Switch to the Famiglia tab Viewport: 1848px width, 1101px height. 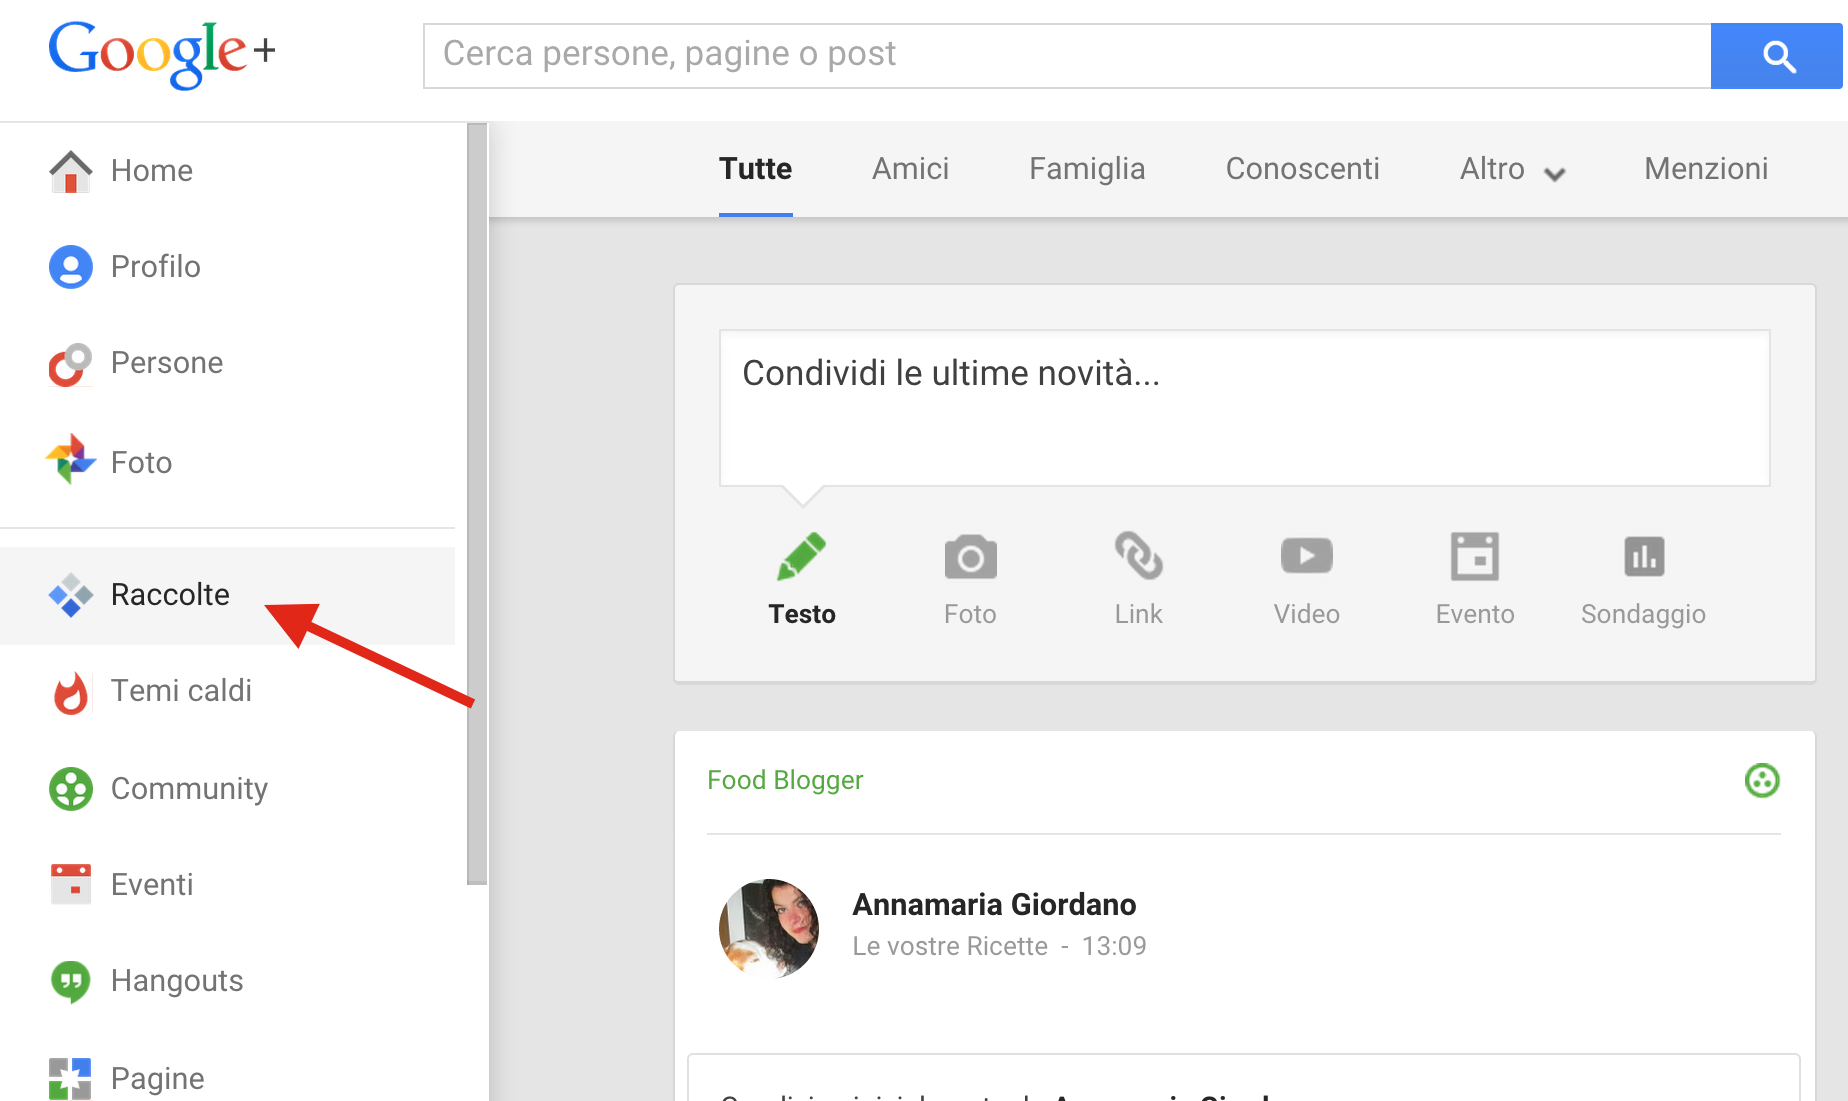tap(1087, 169)
